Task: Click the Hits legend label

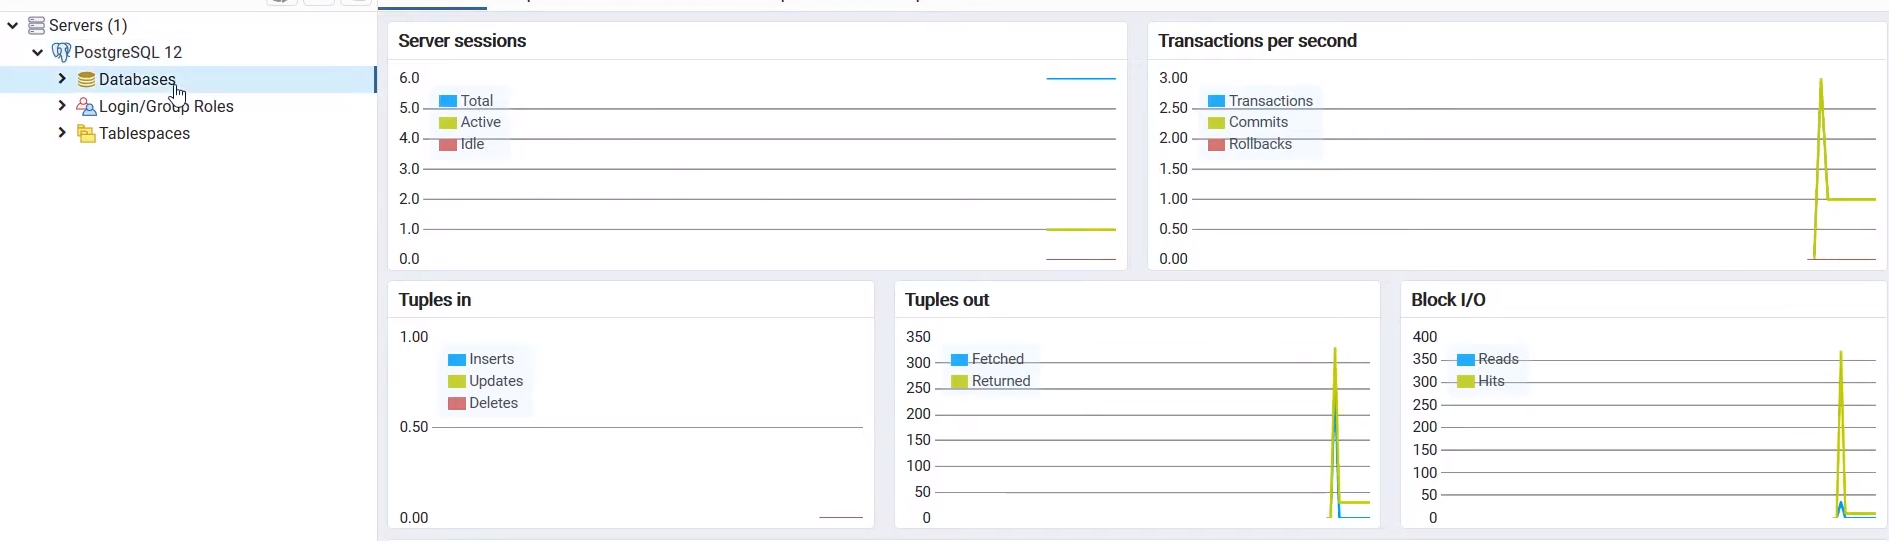Action: pos(1491,381)
